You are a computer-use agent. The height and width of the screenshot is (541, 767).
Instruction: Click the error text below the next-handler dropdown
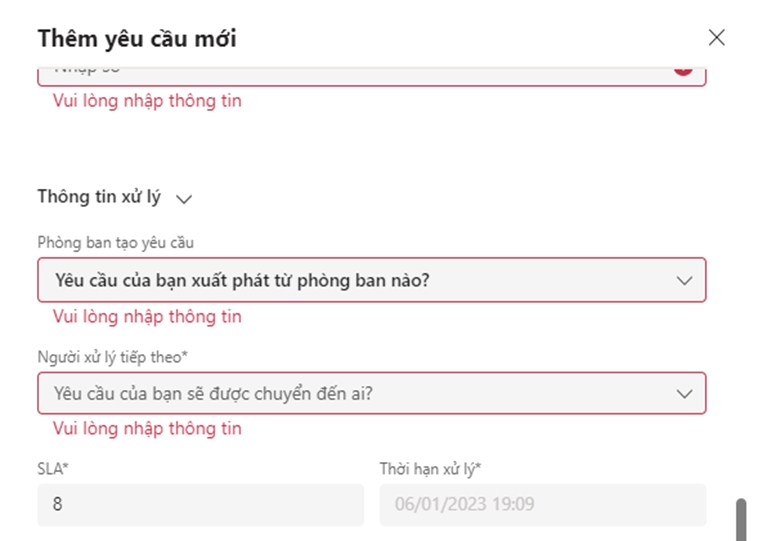(x=147, y=429)
